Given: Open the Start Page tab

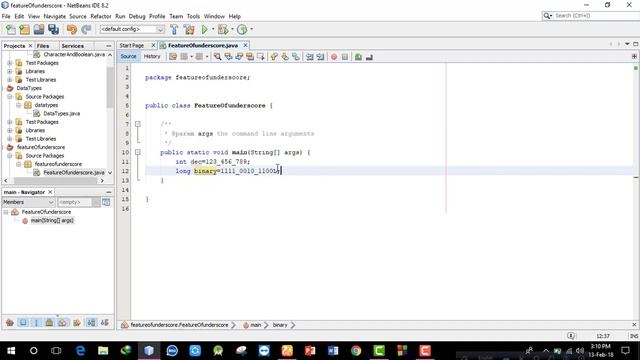Looking at the screenshot, I should [132, 45].
